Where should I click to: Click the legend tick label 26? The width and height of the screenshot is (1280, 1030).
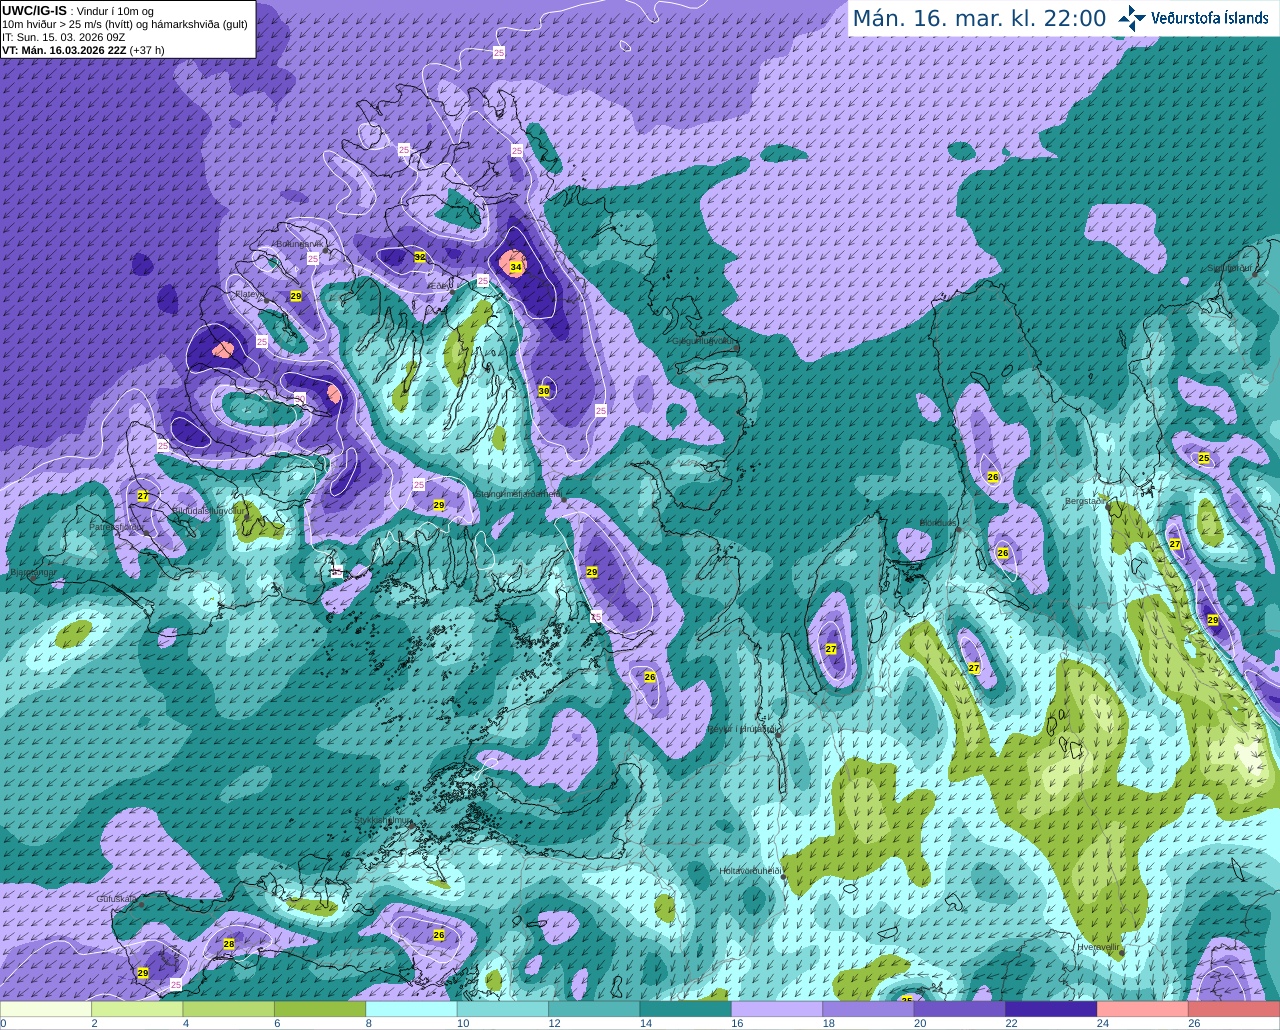(1193, 1023)
